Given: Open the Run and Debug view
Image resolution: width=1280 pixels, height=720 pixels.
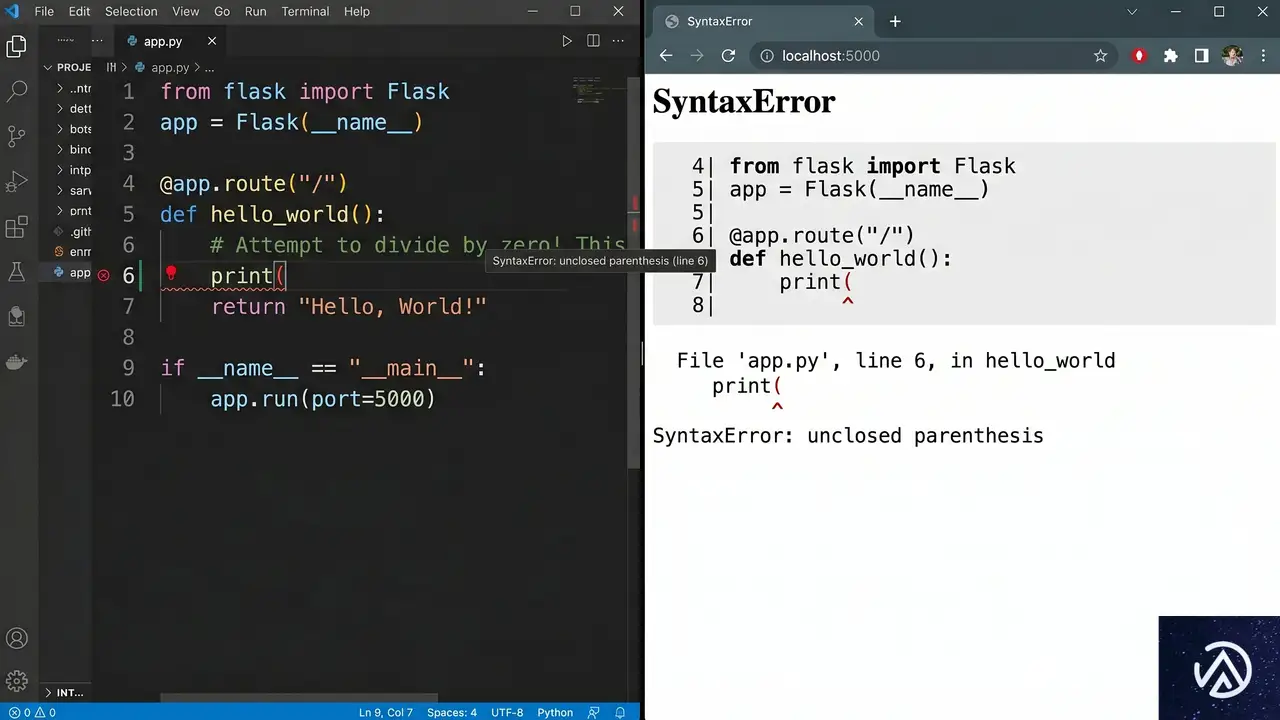Looking at the screenshot, I should coord(17,182).
